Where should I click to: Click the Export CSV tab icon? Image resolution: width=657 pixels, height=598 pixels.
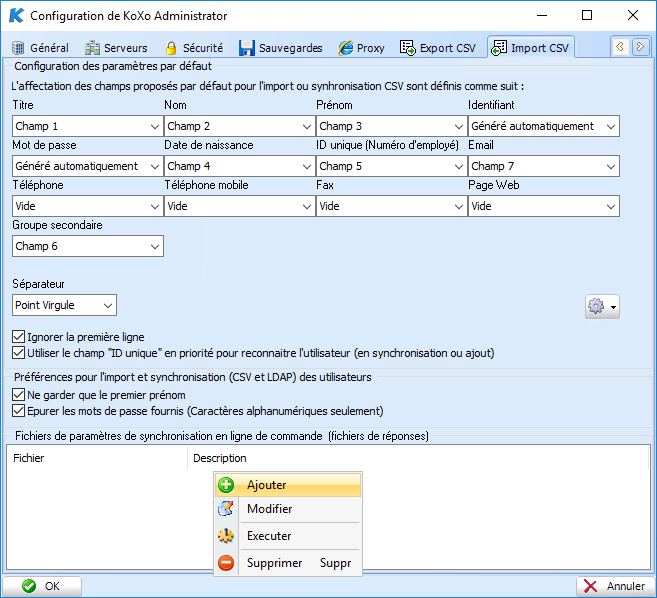[x=408, y=48]
